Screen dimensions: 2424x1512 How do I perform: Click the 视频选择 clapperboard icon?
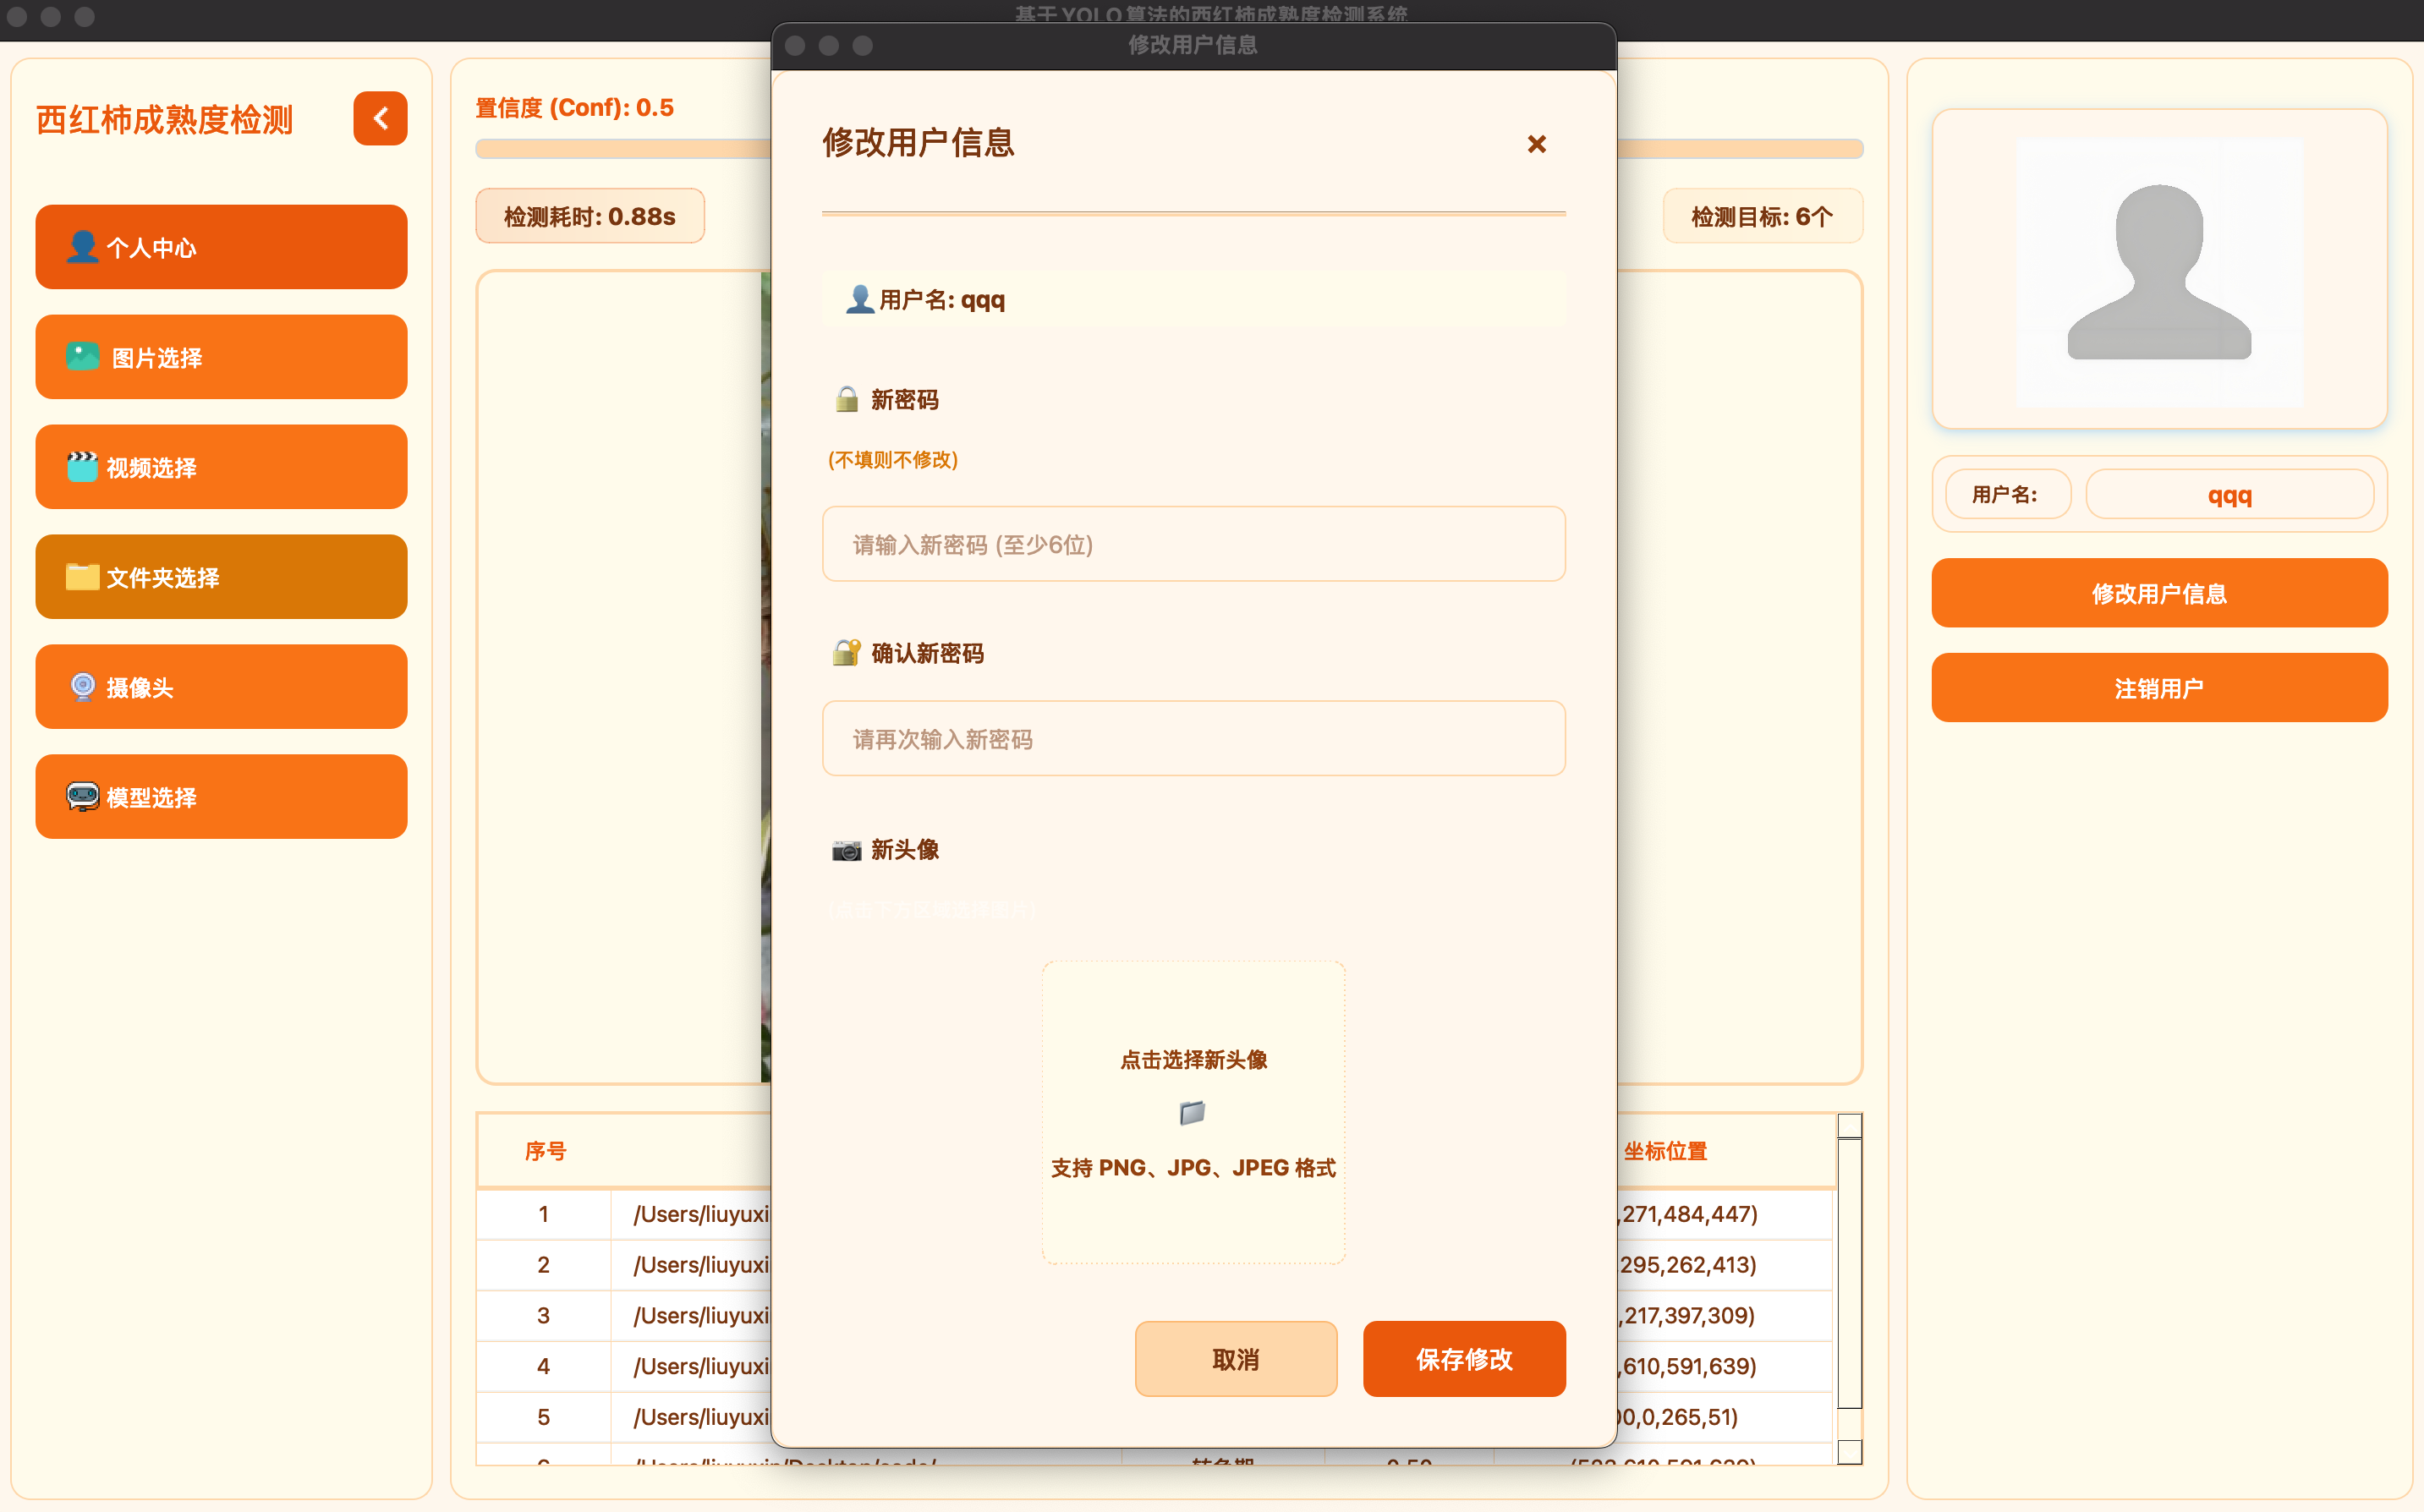tap(81, 467)
